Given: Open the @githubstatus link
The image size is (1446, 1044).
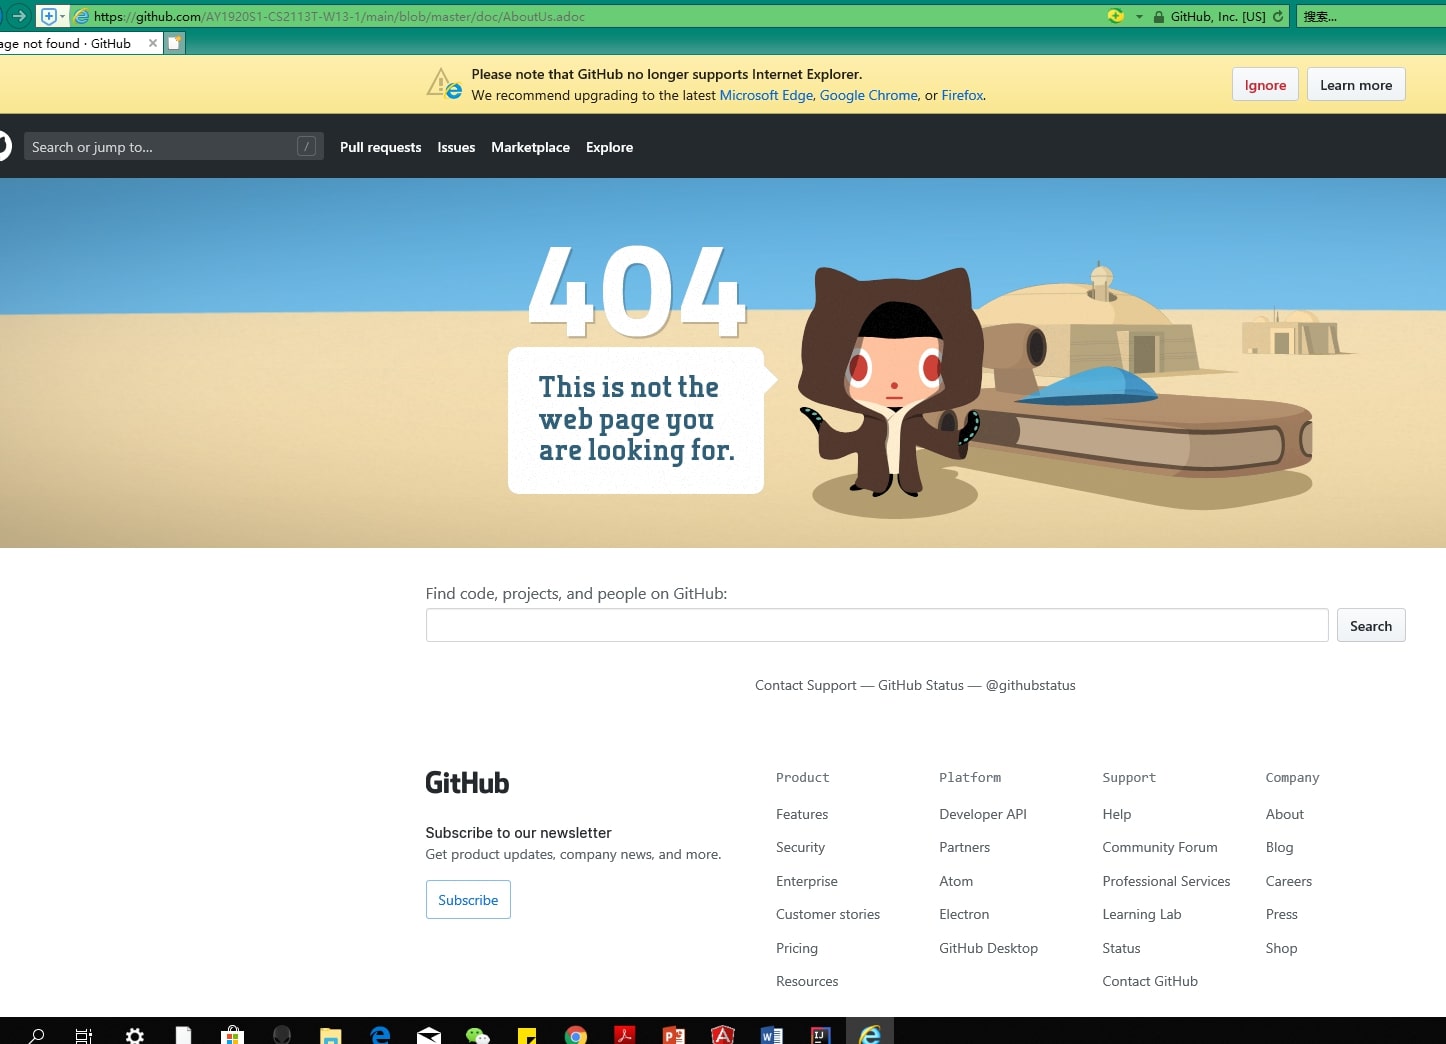Looking at the screenshot, I should coord(1030,685).
